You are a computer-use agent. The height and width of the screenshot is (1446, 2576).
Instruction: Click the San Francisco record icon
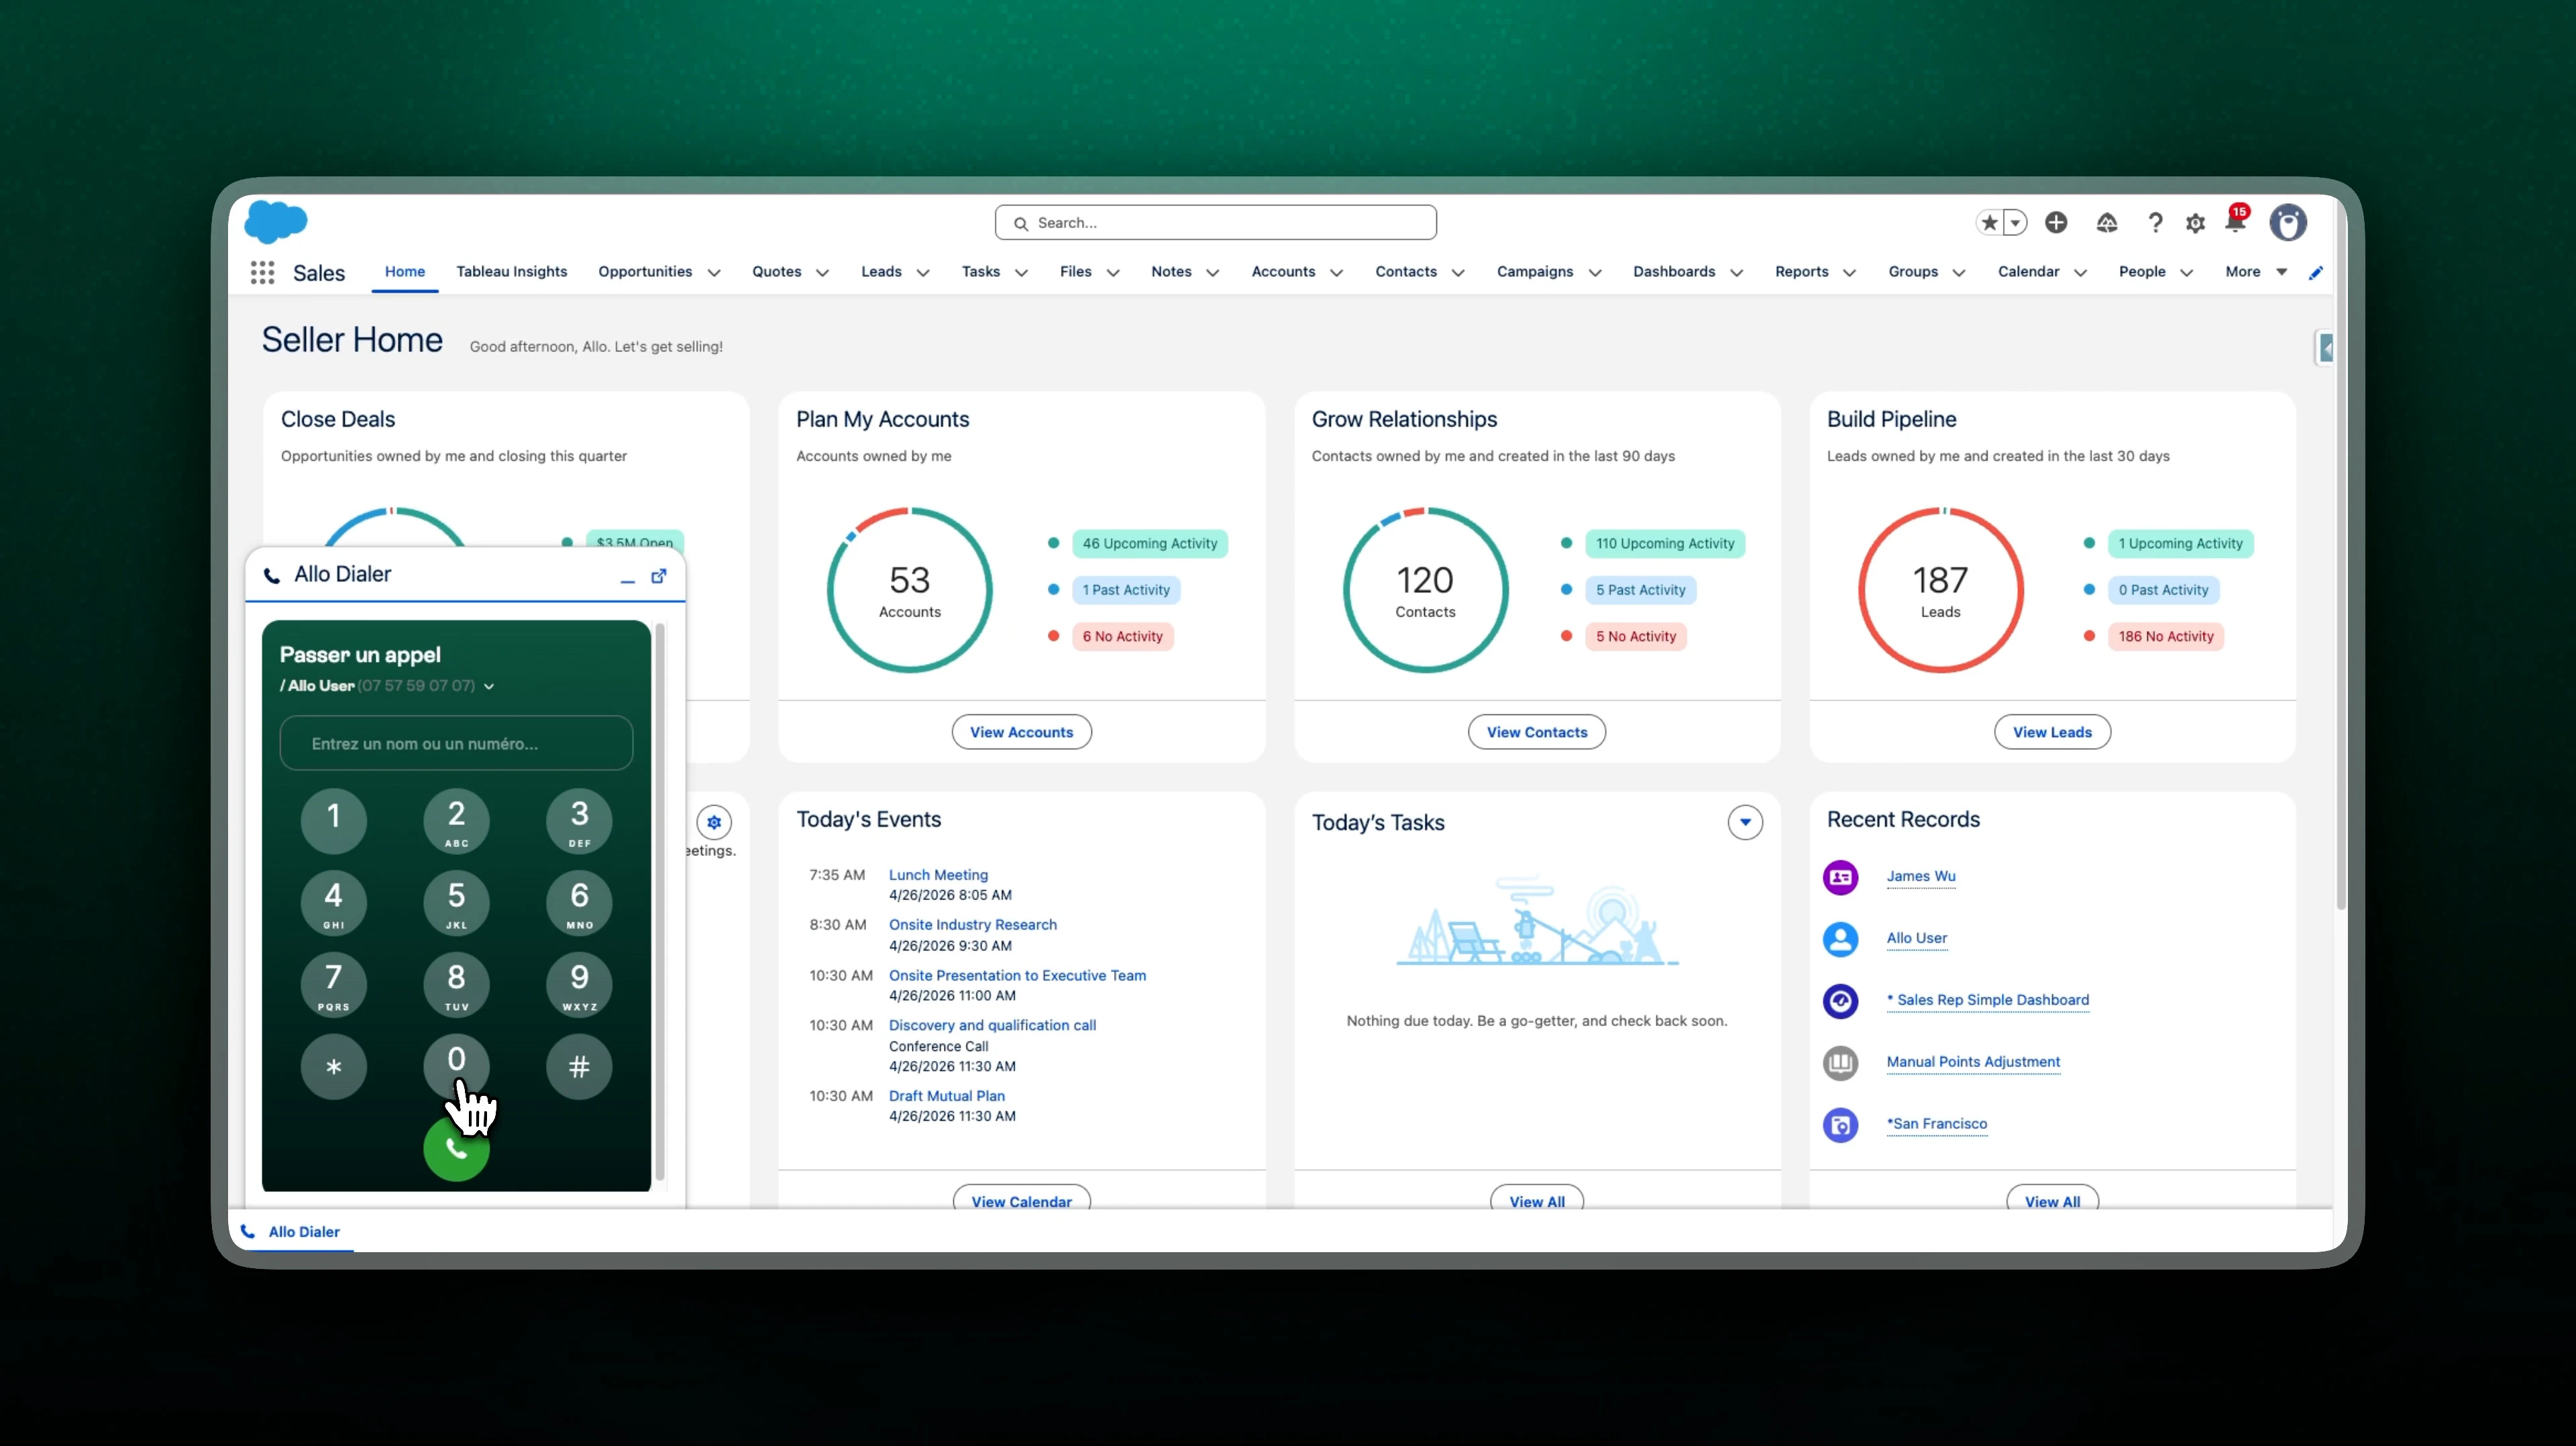tap(1840, 1125)
